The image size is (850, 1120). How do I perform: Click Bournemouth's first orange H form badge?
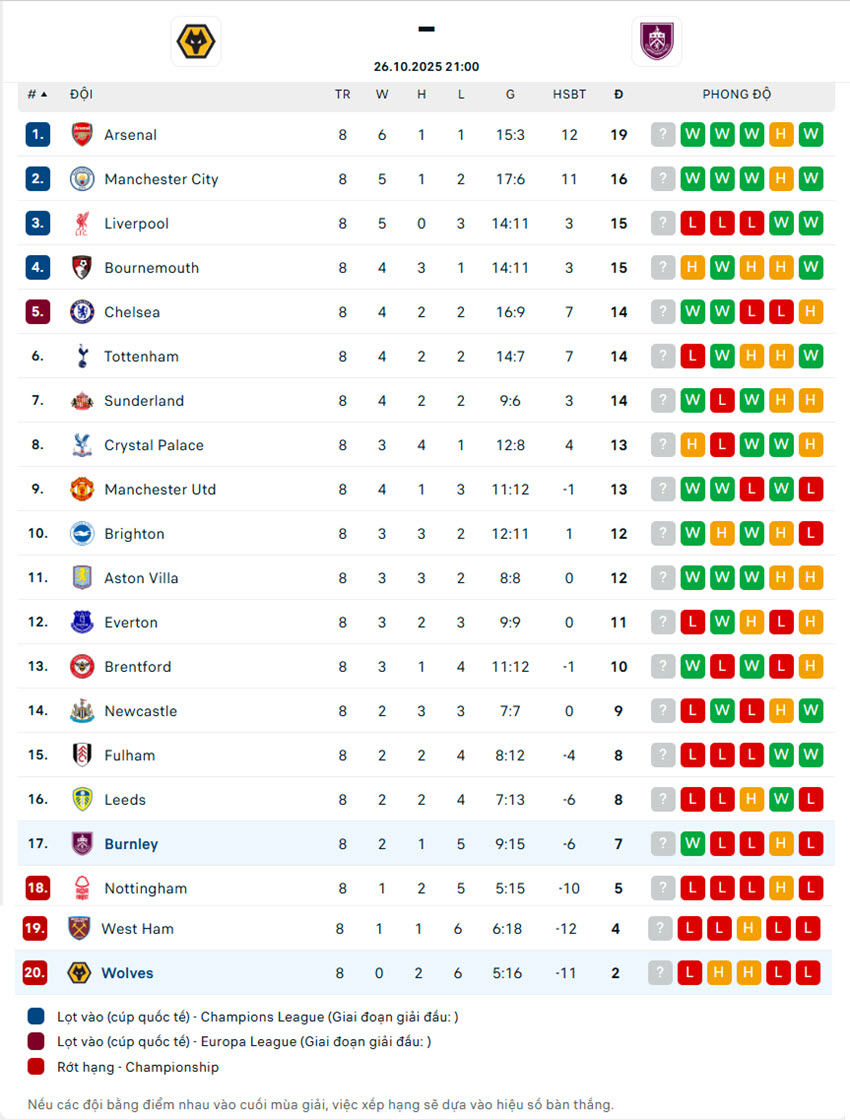(x=692, y=268)
